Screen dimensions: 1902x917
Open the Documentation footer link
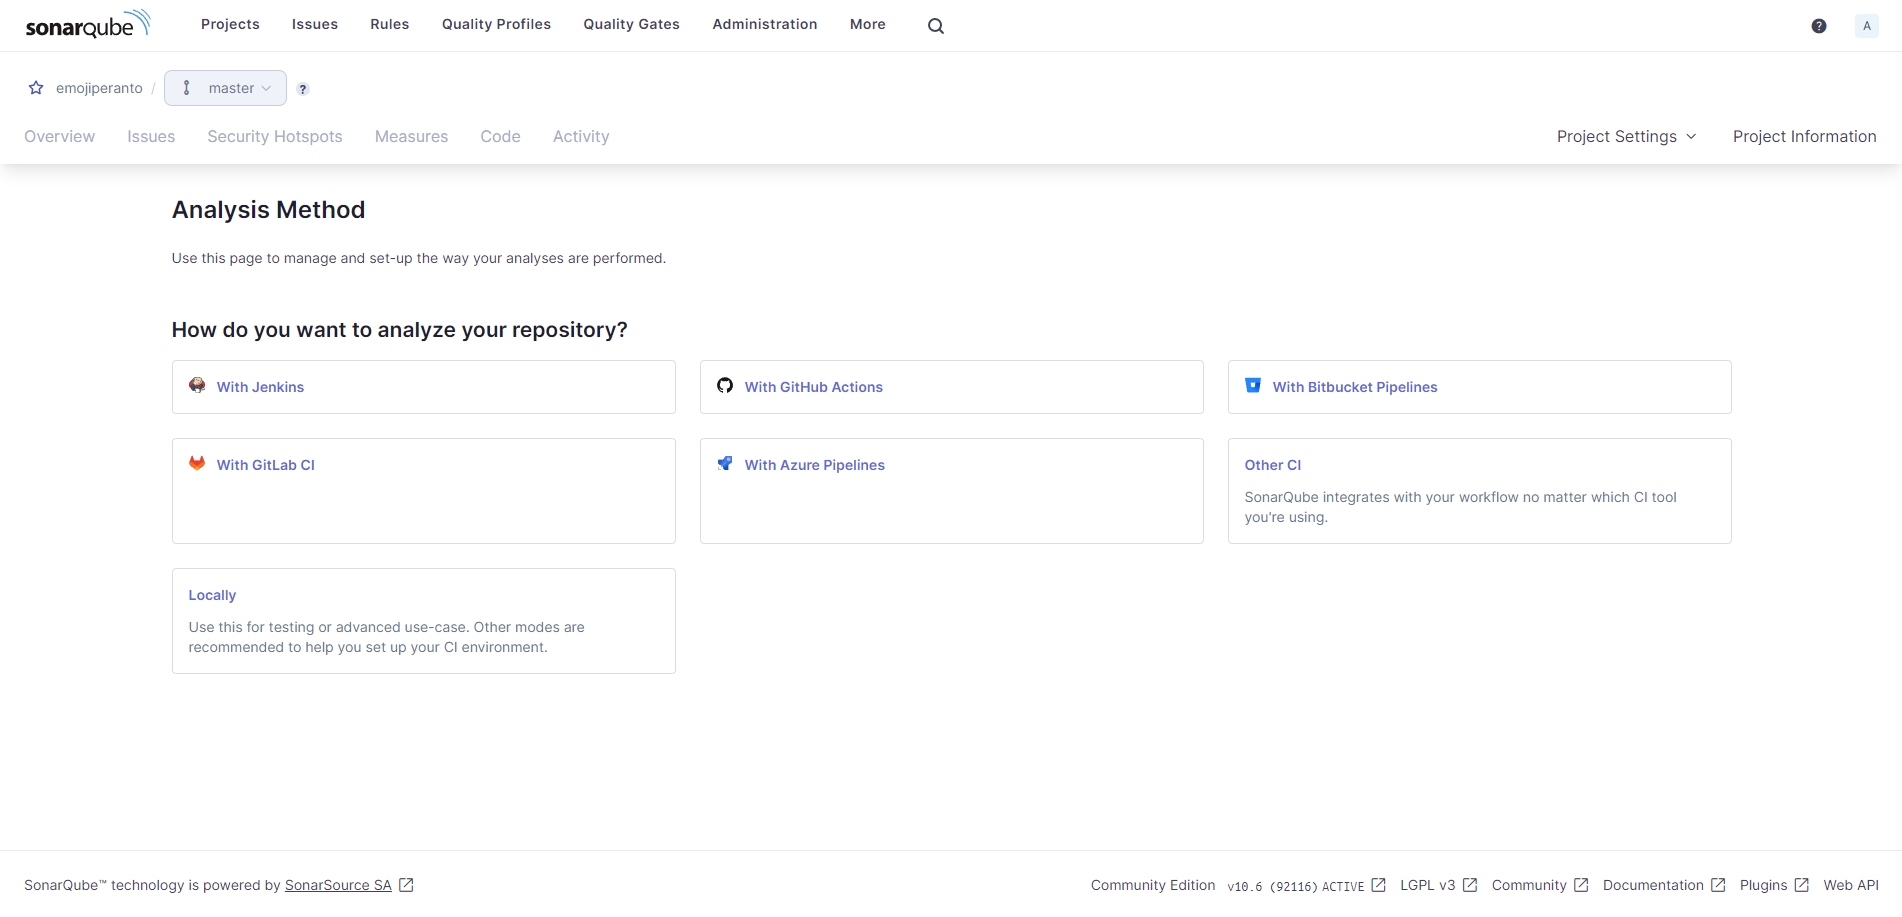(1653, 885)
